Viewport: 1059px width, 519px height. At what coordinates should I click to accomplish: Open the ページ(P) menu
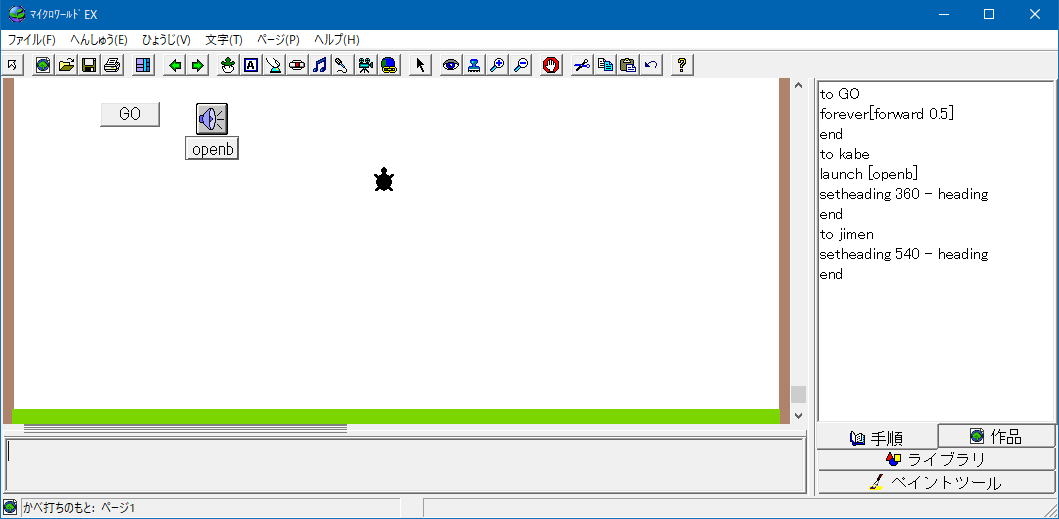coord(278,40)
